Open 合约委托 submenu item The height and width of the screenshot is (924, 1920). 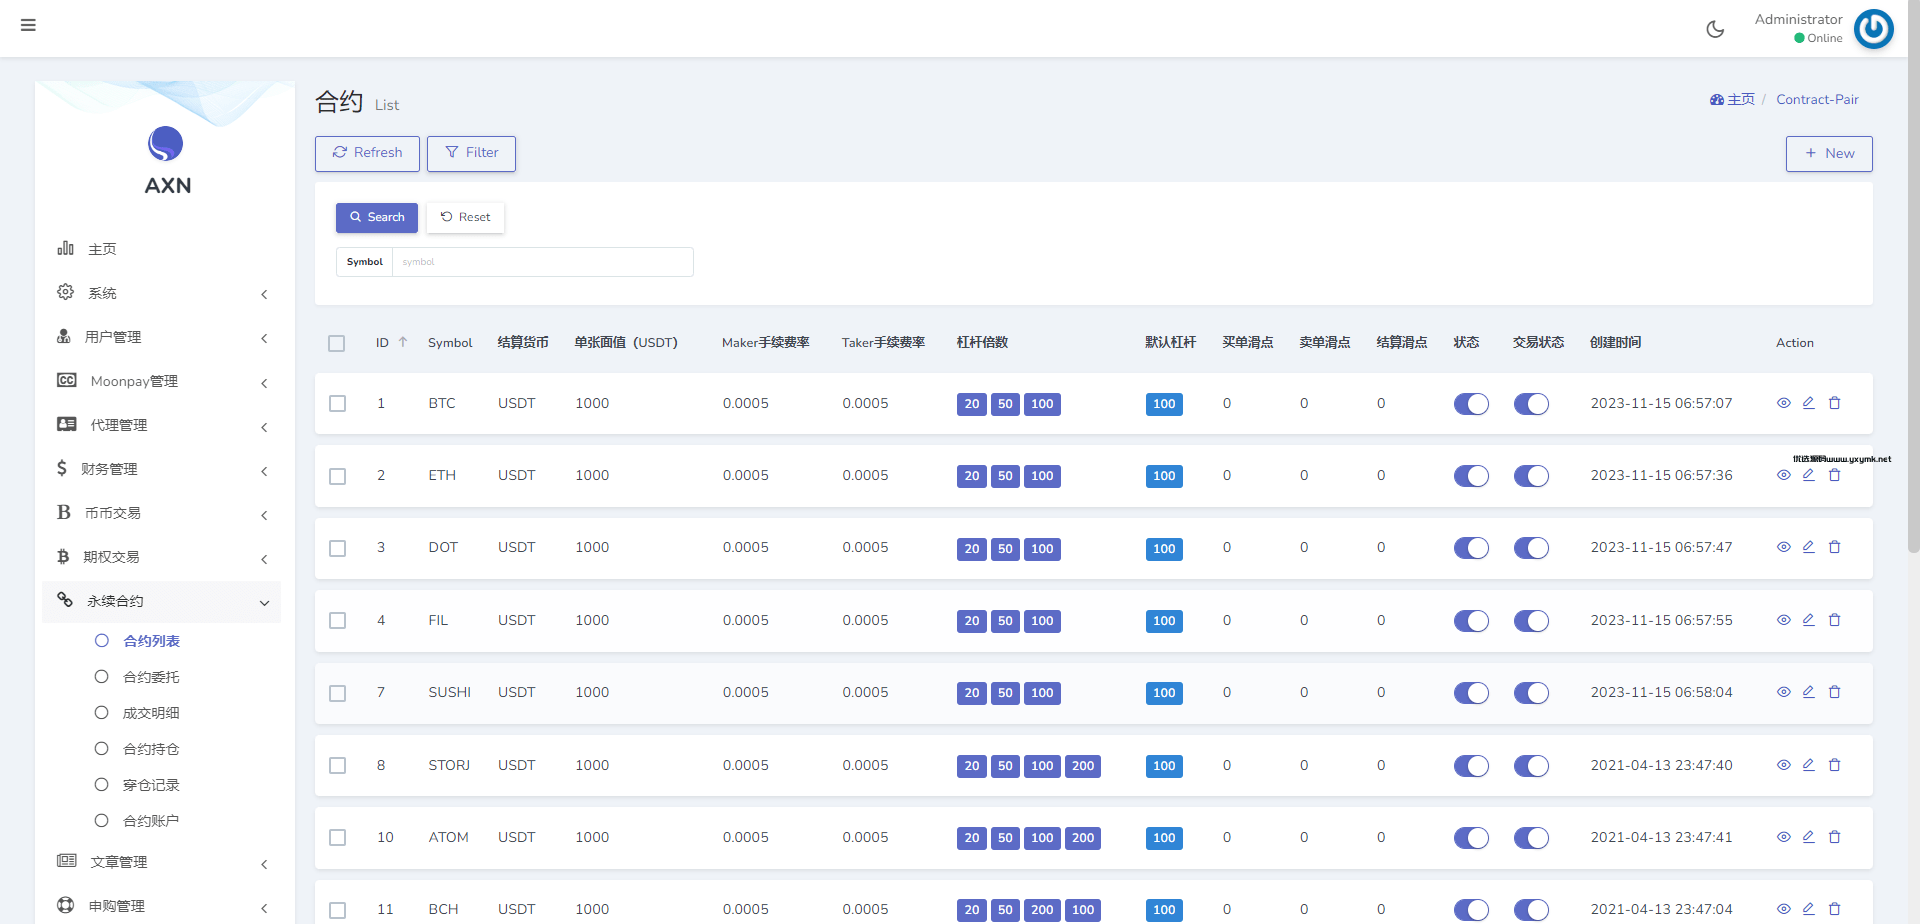coord(151,677)
